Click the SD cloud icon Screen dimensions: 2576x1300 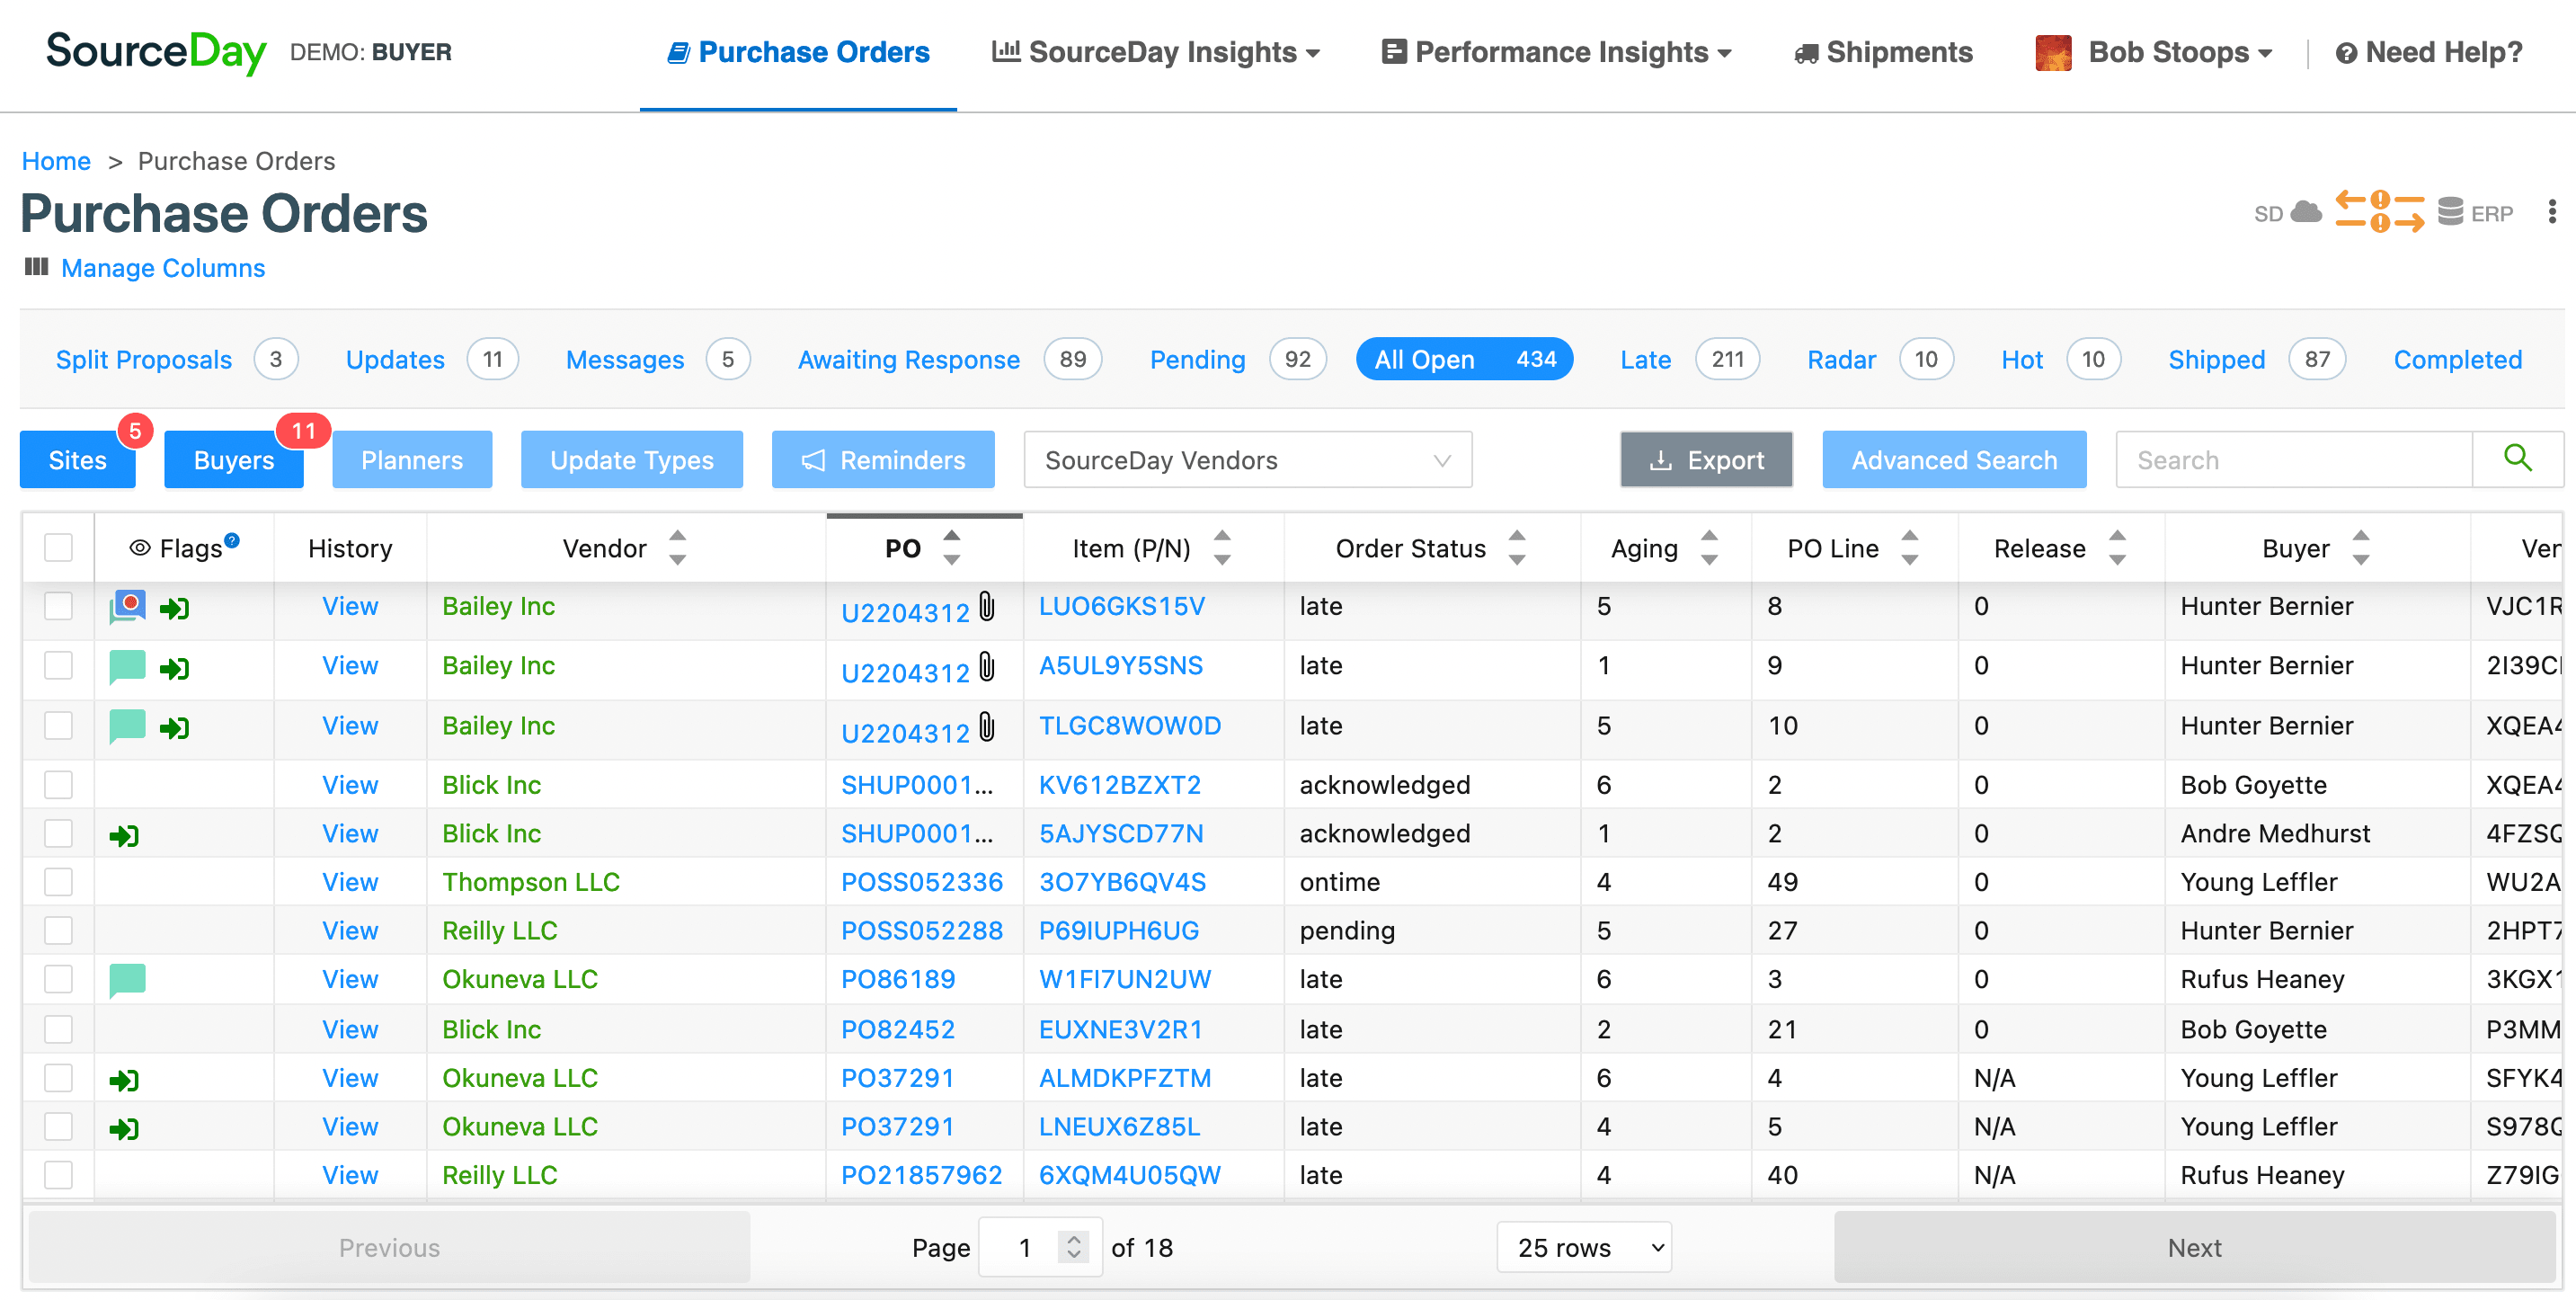pos(2306,211)
